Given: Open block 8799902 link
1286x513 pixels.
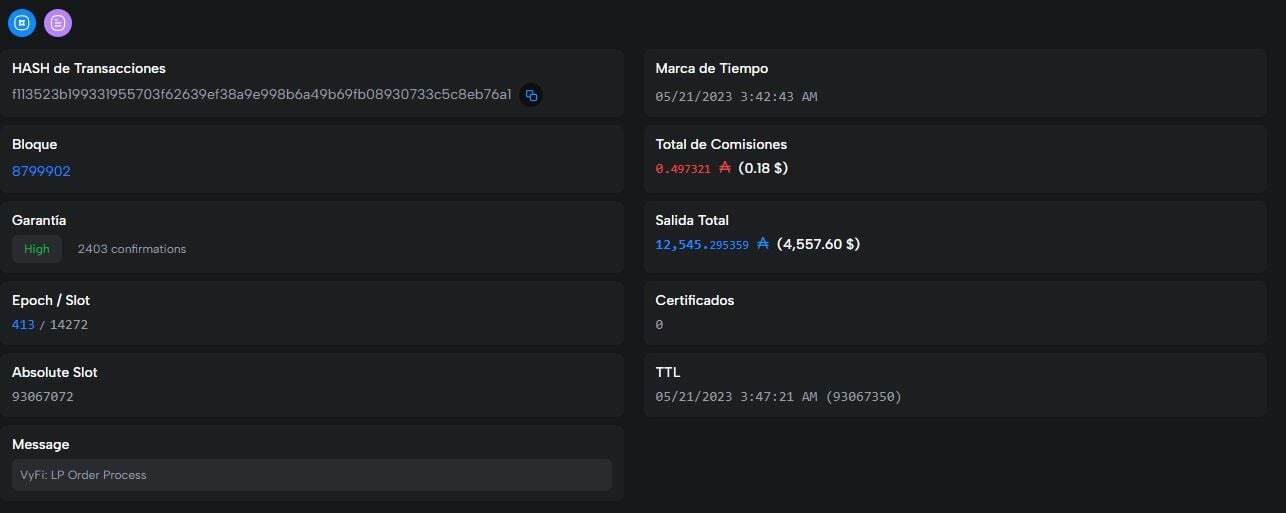Looking at the screenshot, I should coord(41,171).
